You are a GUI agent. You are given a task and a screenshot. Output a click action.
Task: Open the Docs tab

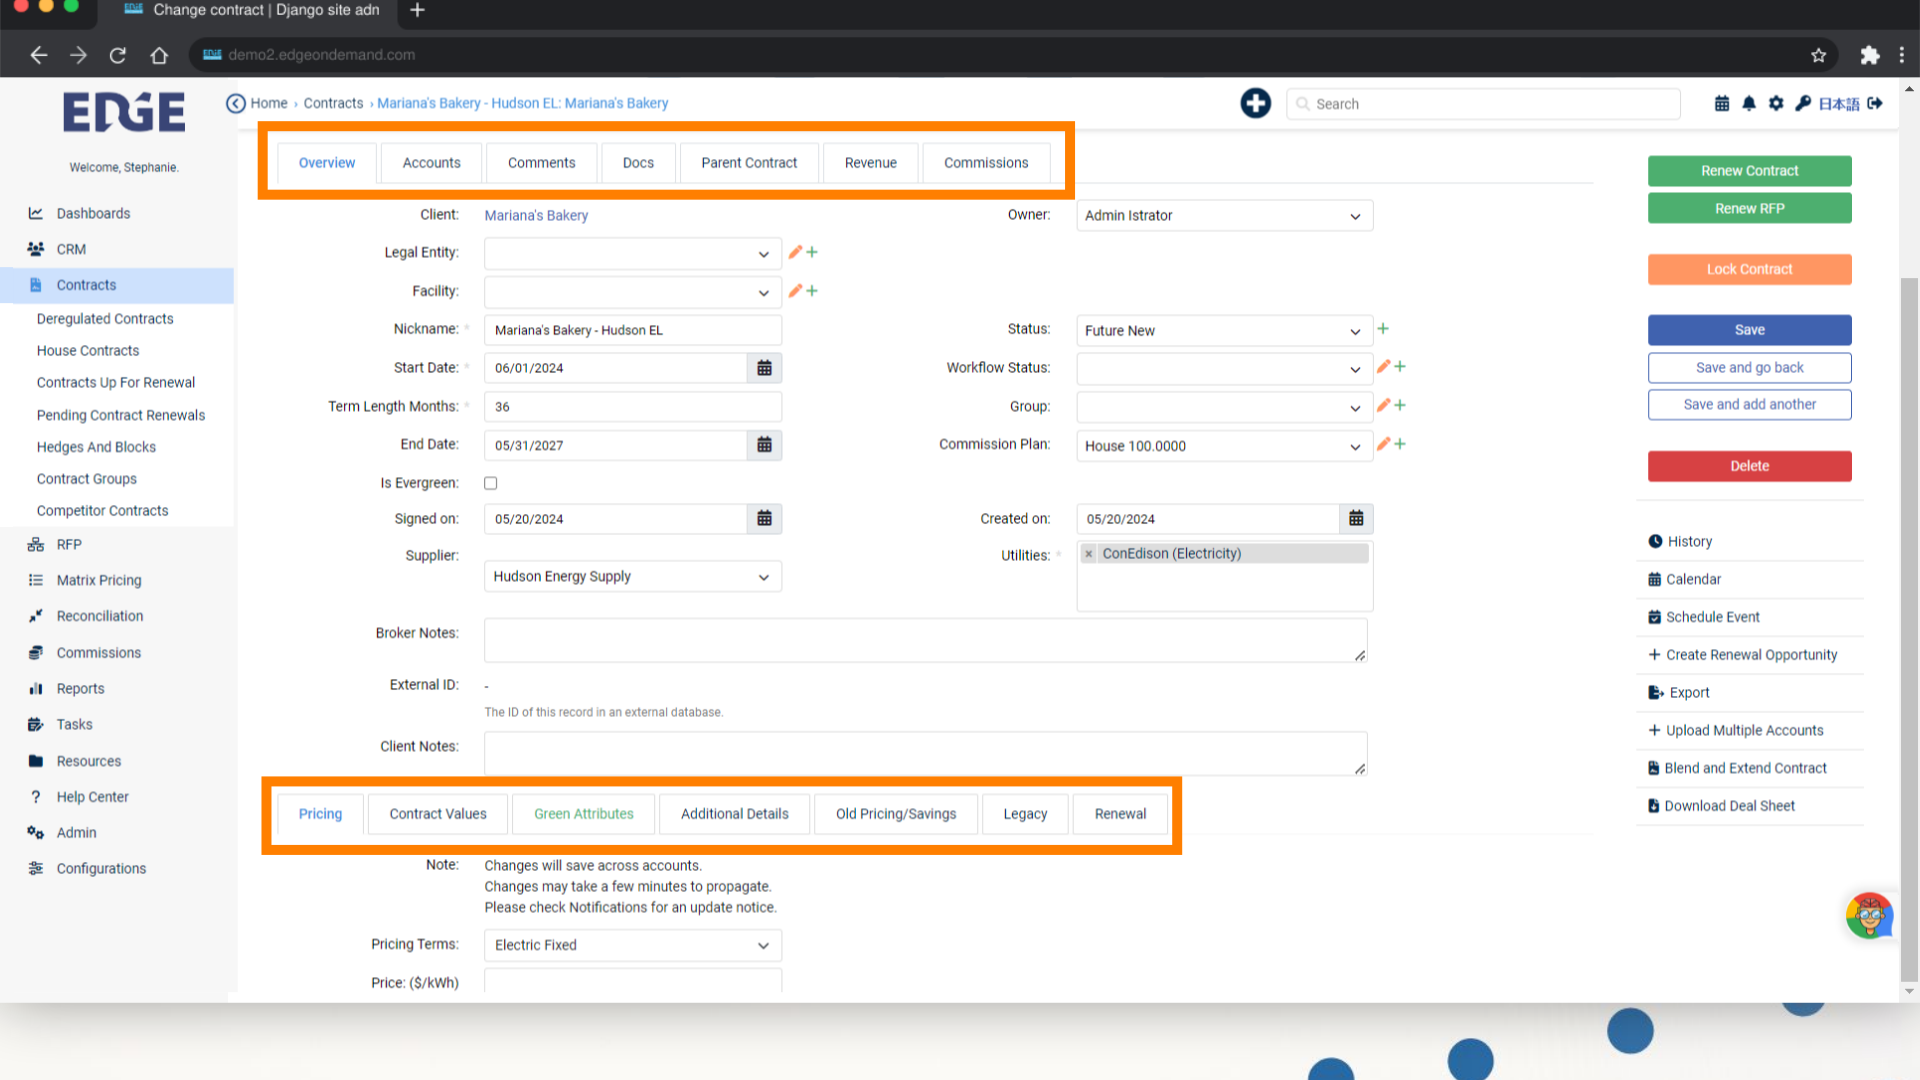pyautogui.click(x=638, y=163)
